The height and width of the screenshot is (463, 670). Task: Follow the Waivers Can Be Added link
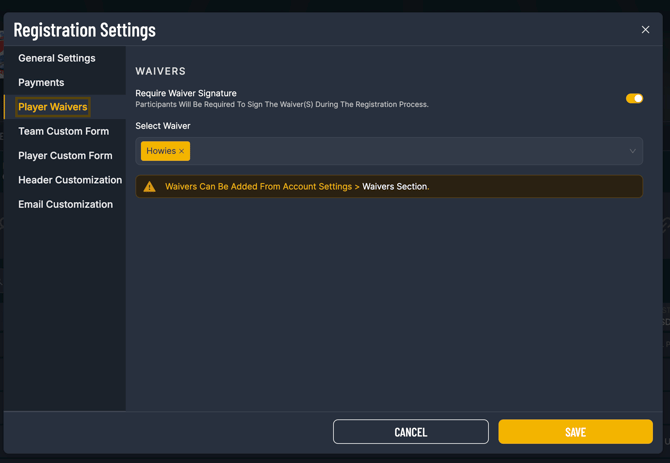tap(258, 187)
